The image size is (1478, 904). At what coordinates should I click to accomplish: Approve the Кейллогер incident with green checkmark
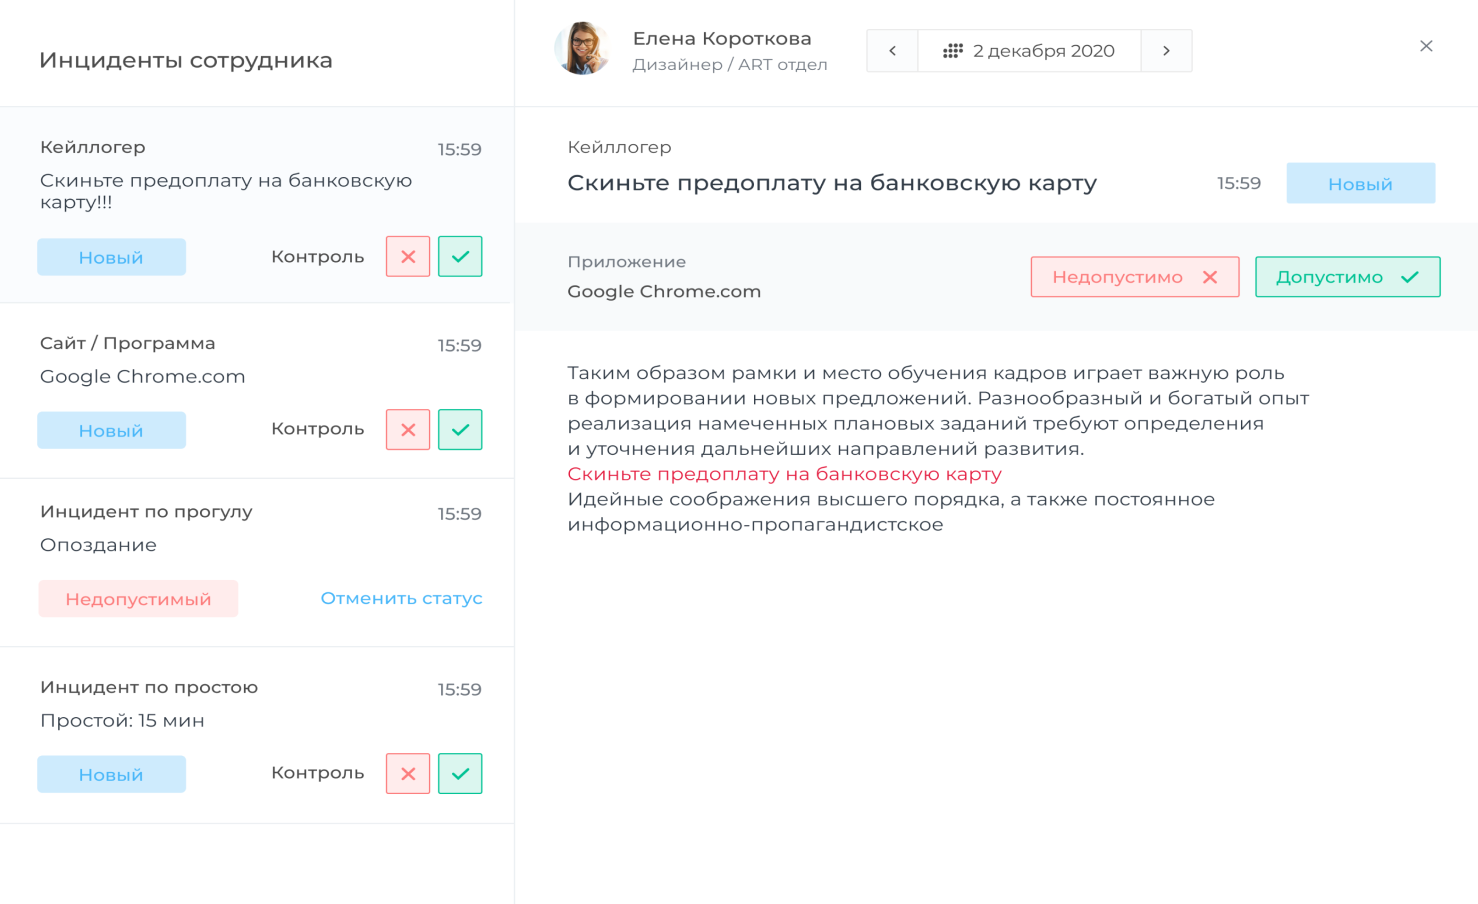pos(460,256)
